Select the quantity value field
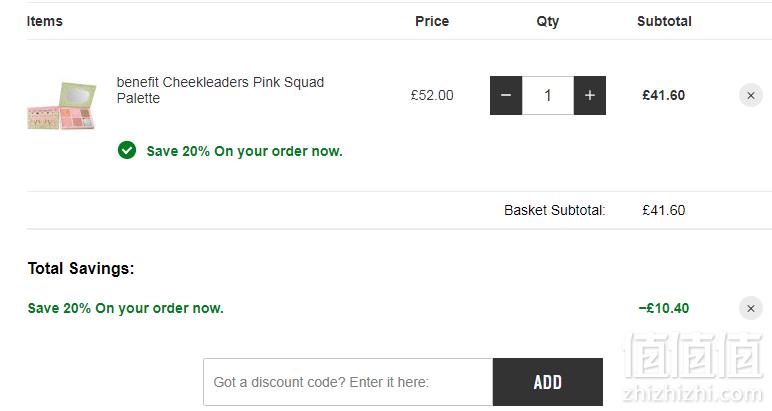772x411 pixels. click(x=547, y=95)
